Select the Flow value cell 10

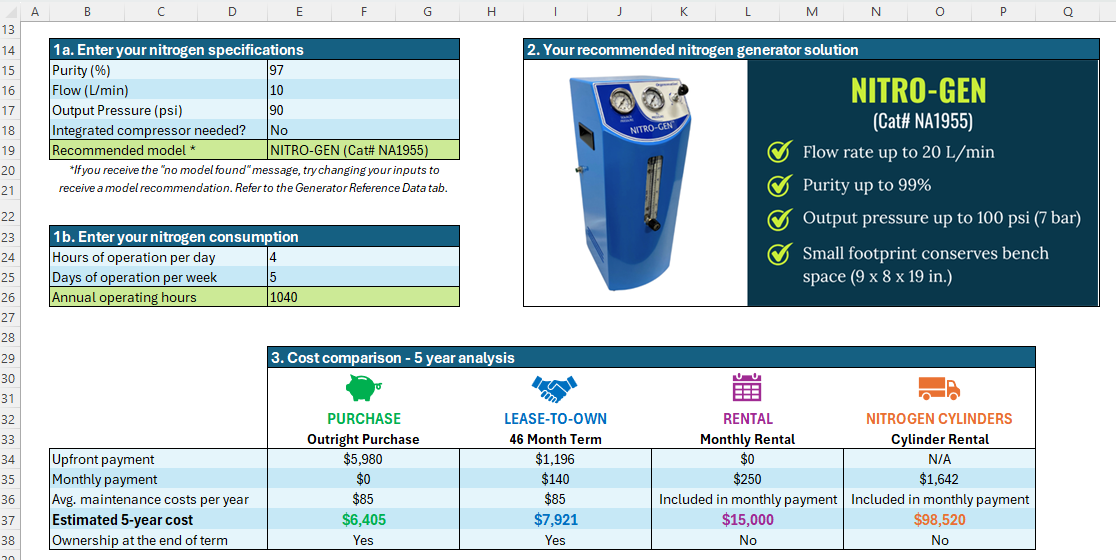(x=363, y=90)
